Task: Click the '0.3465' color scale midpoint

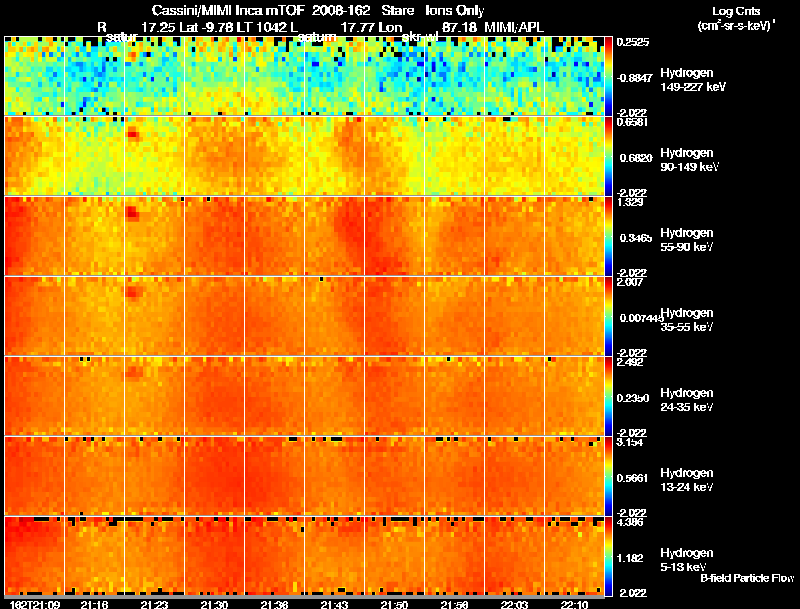Action: [636, 238]
